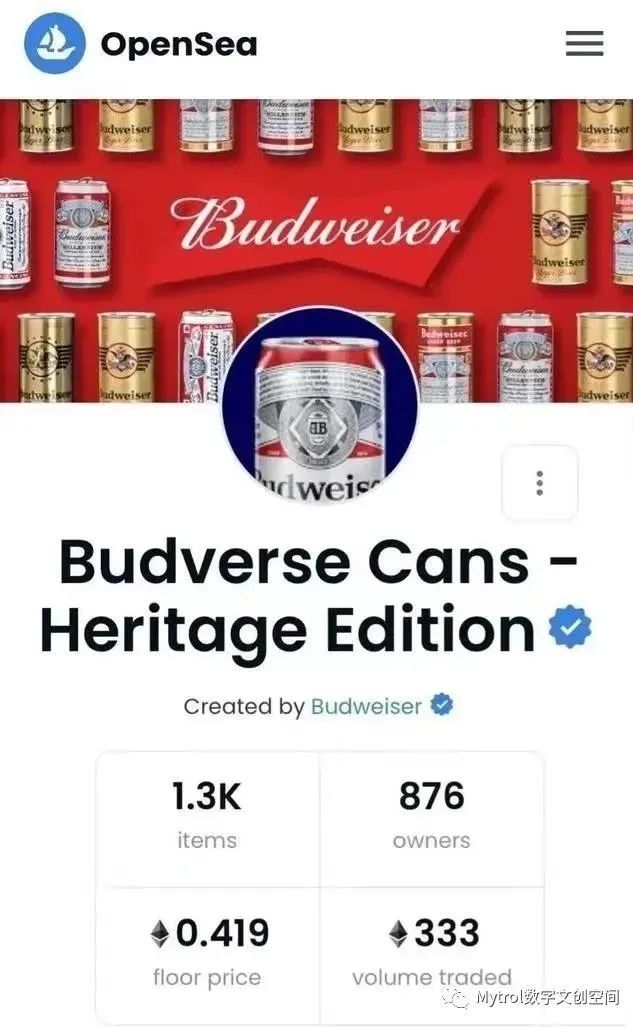Click the Ethereum icon beside volume traded
This screenshot has width=633, height=1027.
click(398, 934)
